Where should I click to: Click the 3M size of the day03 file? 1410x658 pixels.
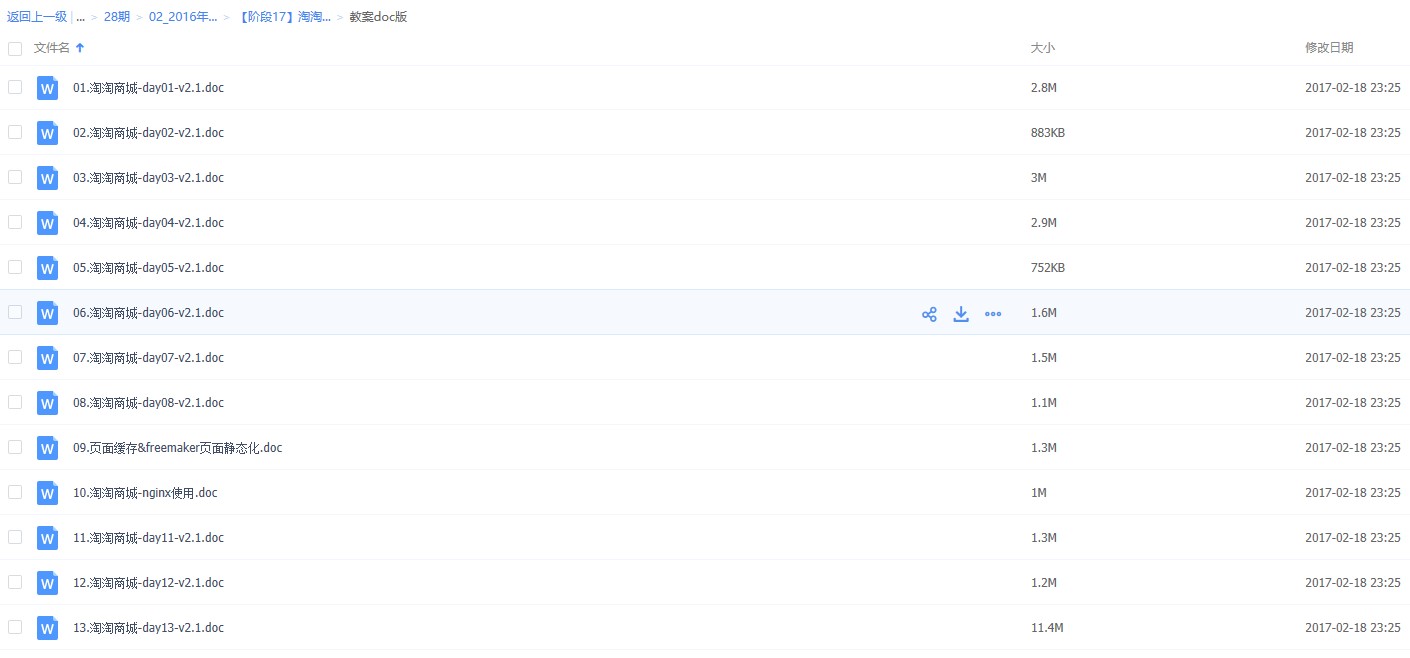pyautogui.click(x=1039, y=178)
